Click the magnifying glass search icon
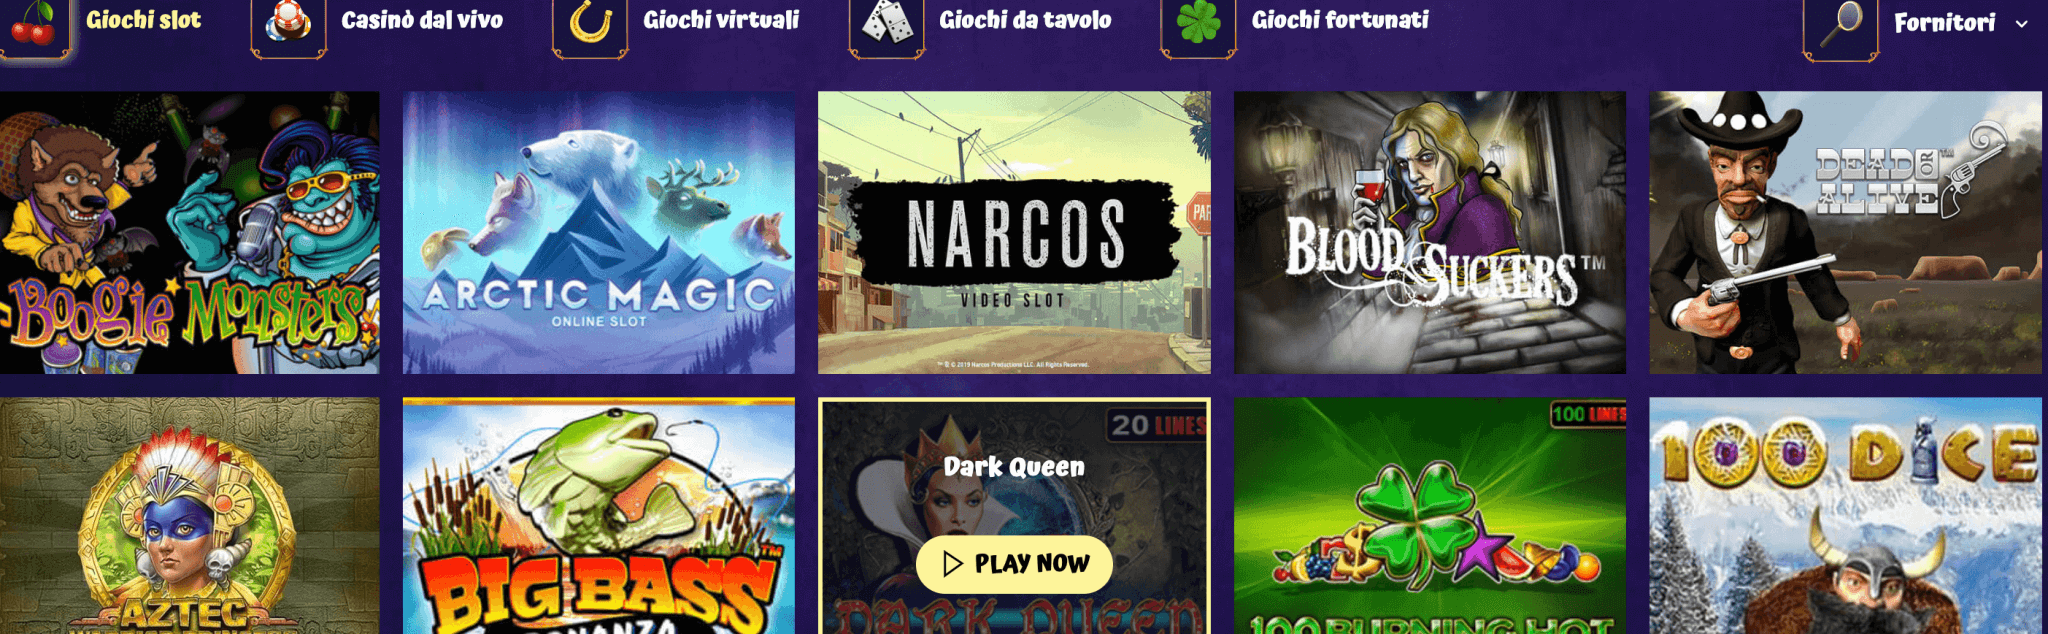 coord(1841,24)
